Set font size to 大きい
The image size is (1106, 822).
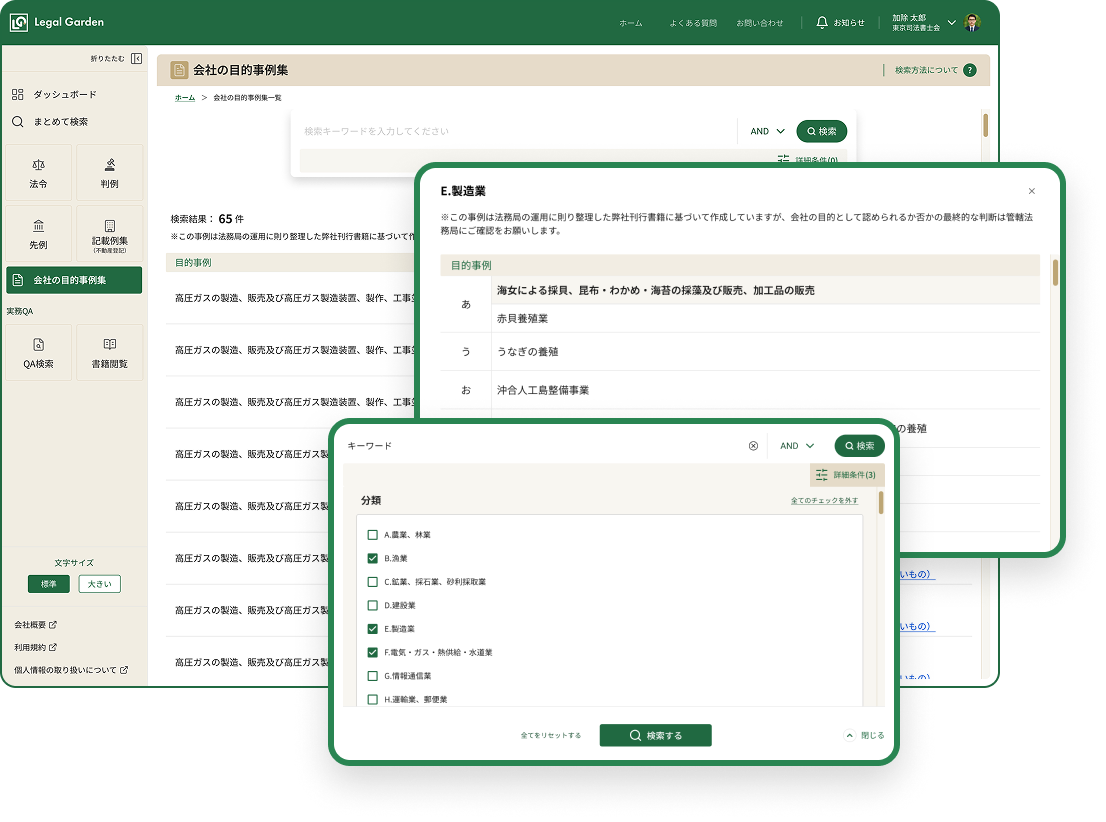(x=99, y=584)
